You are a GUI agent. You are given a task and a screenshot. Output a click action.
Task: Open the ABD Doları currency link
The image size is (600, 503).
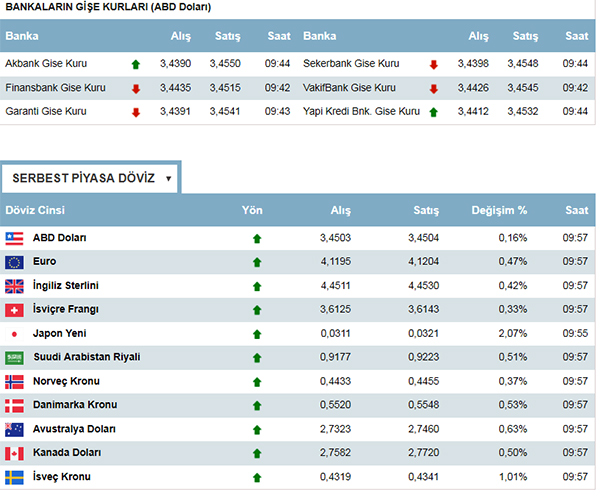point(60,238)
